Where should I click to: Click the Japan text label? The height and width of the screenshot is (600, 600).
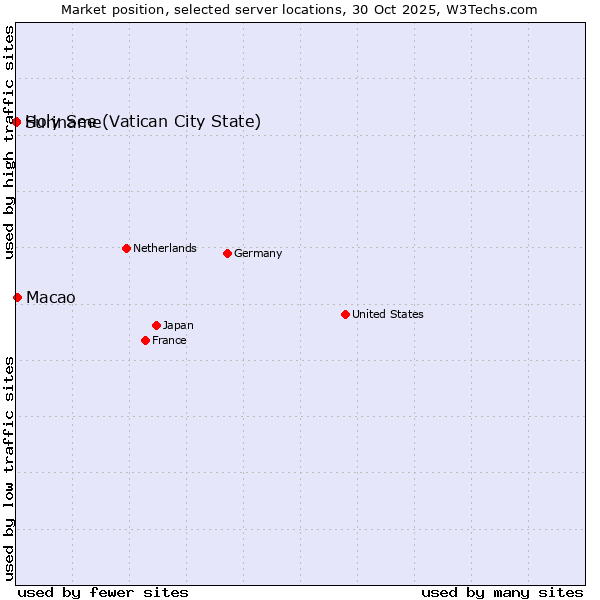click(x=178, y=325)
